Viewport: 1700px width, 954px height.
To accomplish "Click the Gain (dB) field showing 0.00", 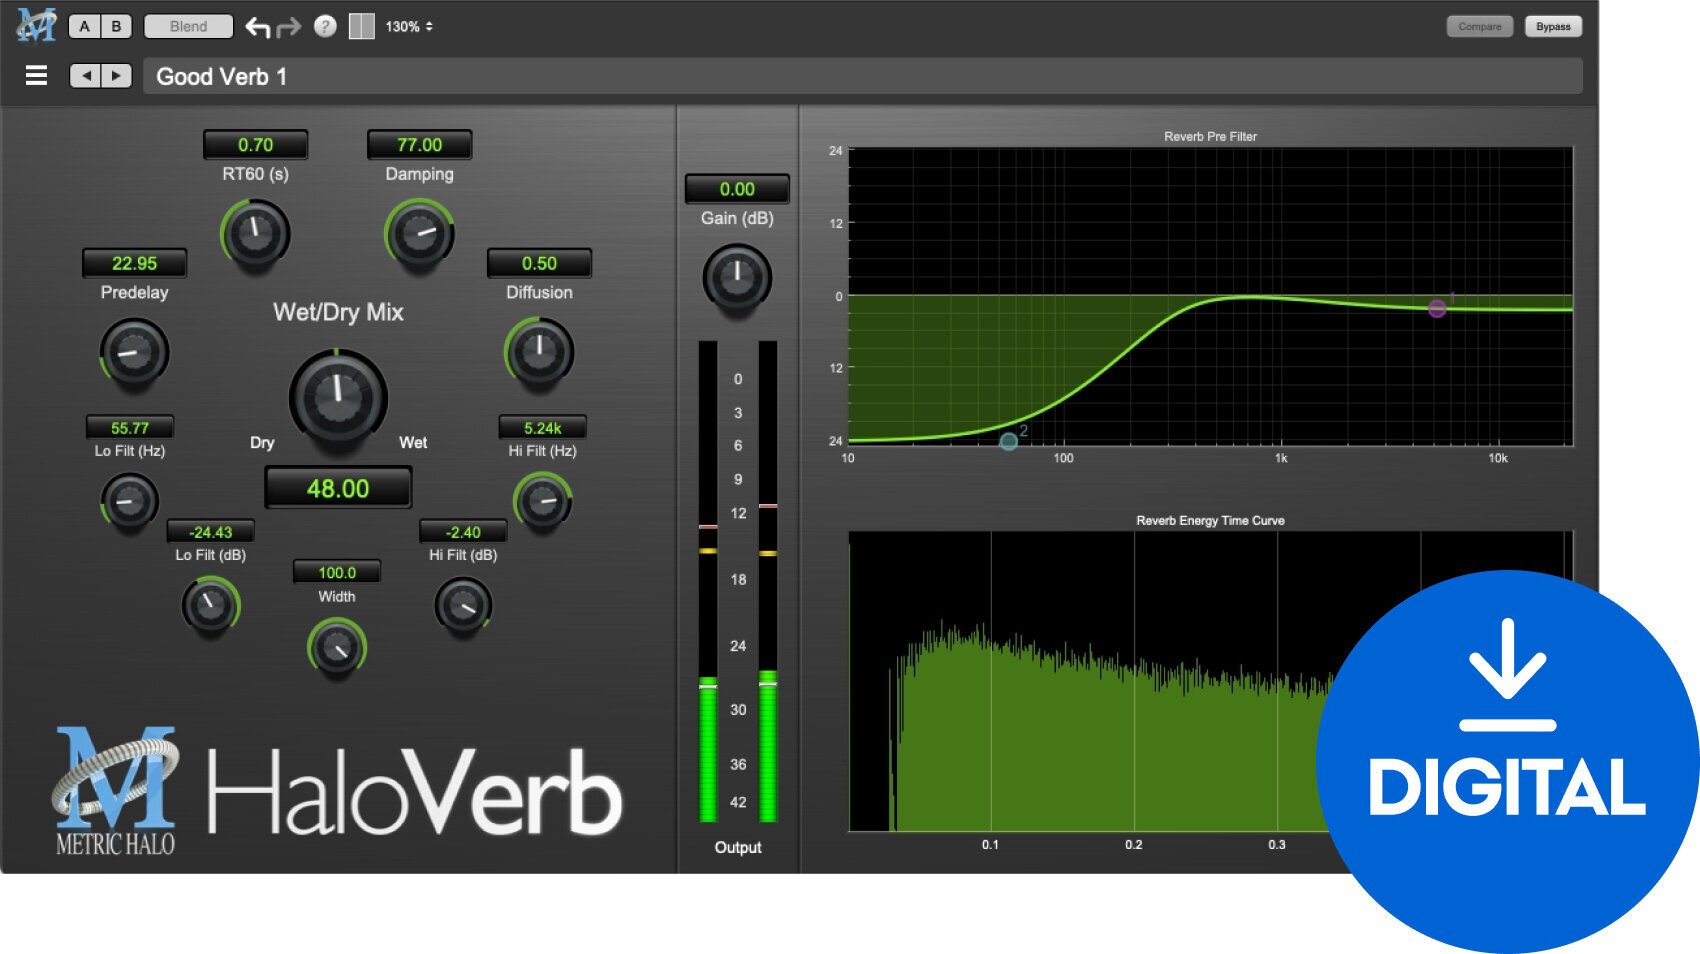I will 737,189.
